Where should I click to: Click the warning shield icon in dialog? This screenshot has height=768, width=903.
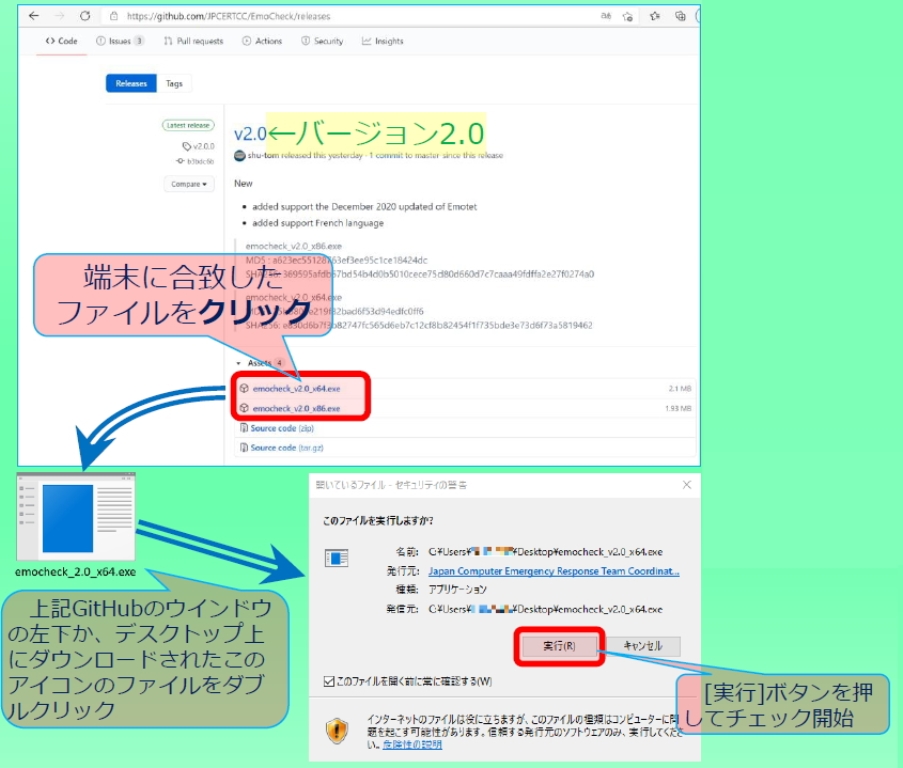tap(337, 731)
